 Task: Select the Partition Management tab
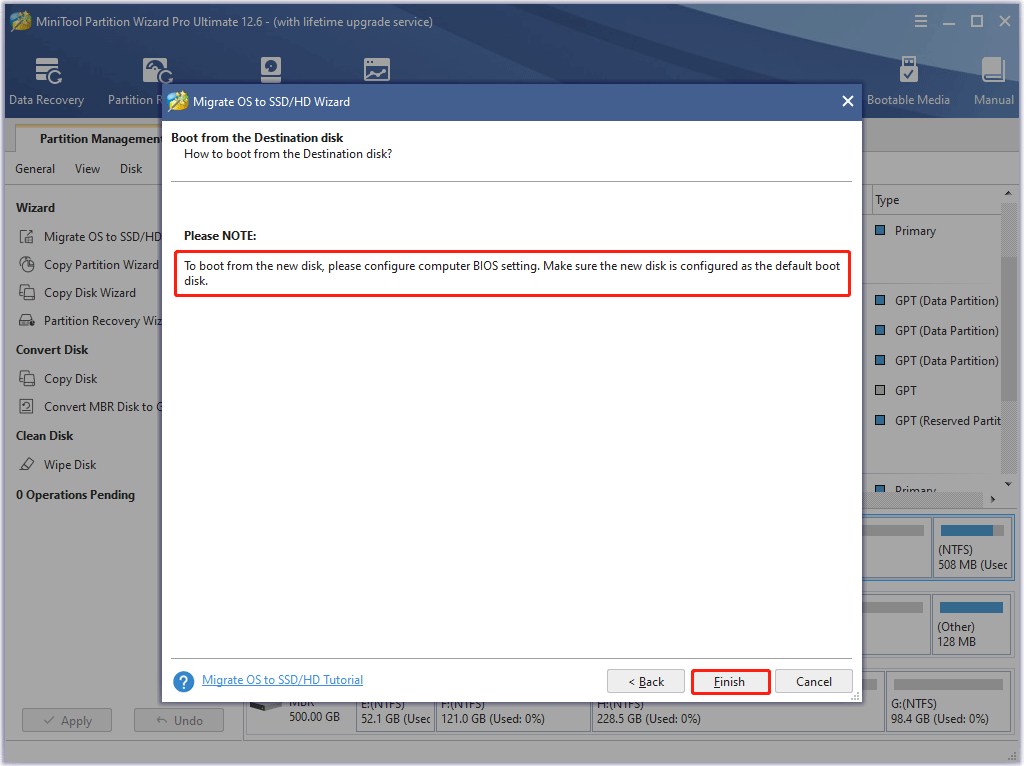89,139
